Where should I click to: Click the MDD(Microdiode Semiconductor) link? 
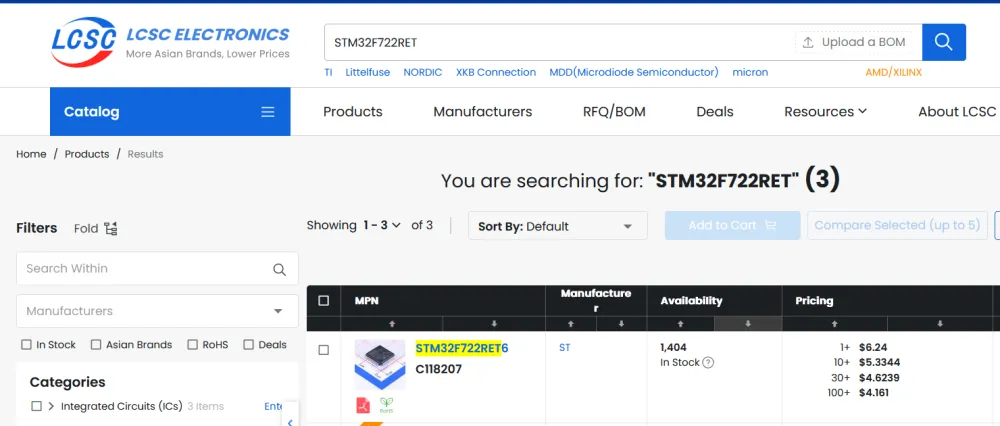634,72
